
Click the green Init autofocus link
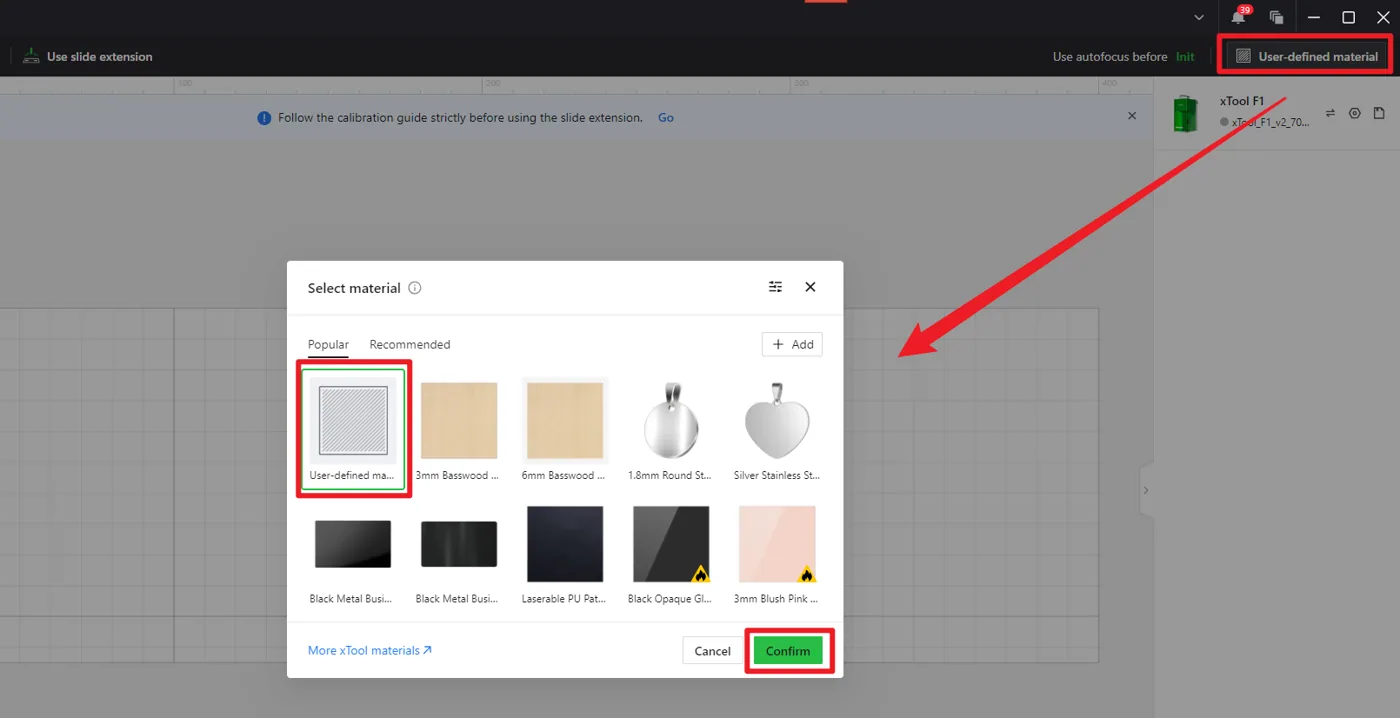pos(1185,57)
